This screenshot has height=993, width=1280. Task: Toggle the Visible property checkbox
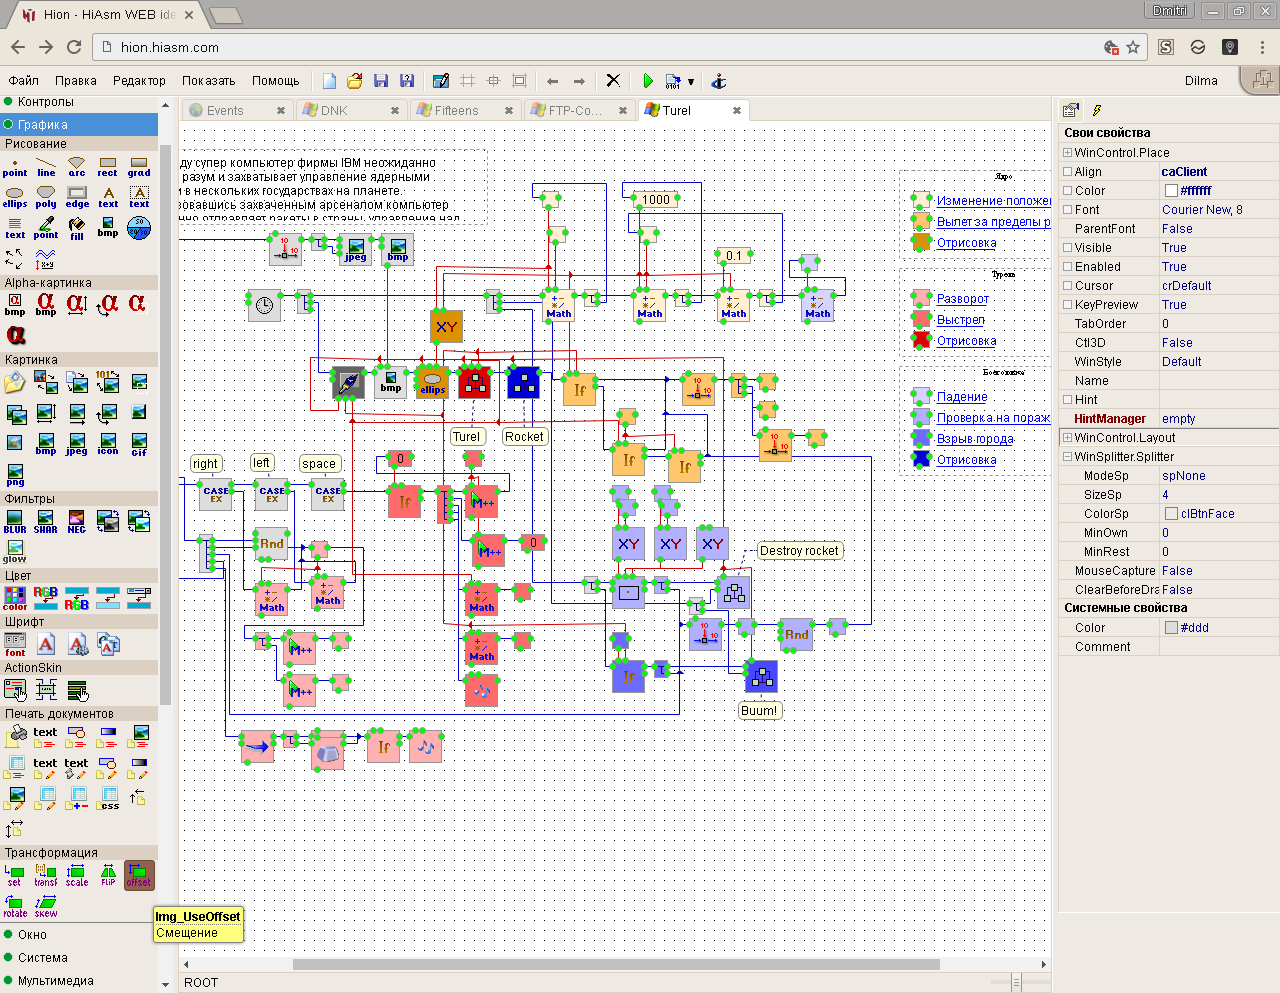(x=1068, y=248)
